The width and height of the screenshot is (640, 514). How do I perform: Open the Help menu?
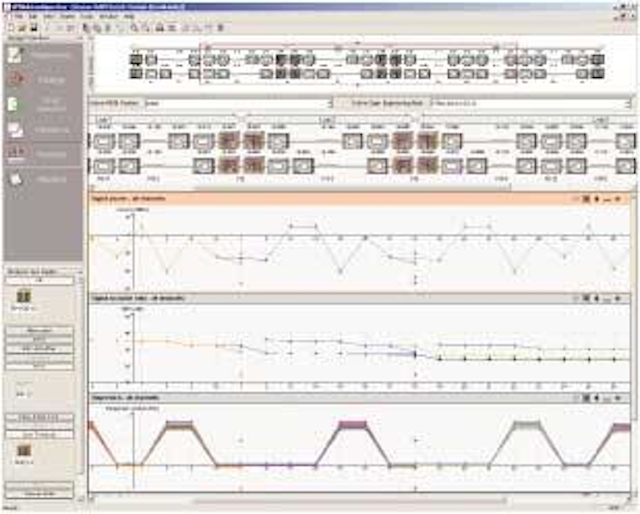129,16
